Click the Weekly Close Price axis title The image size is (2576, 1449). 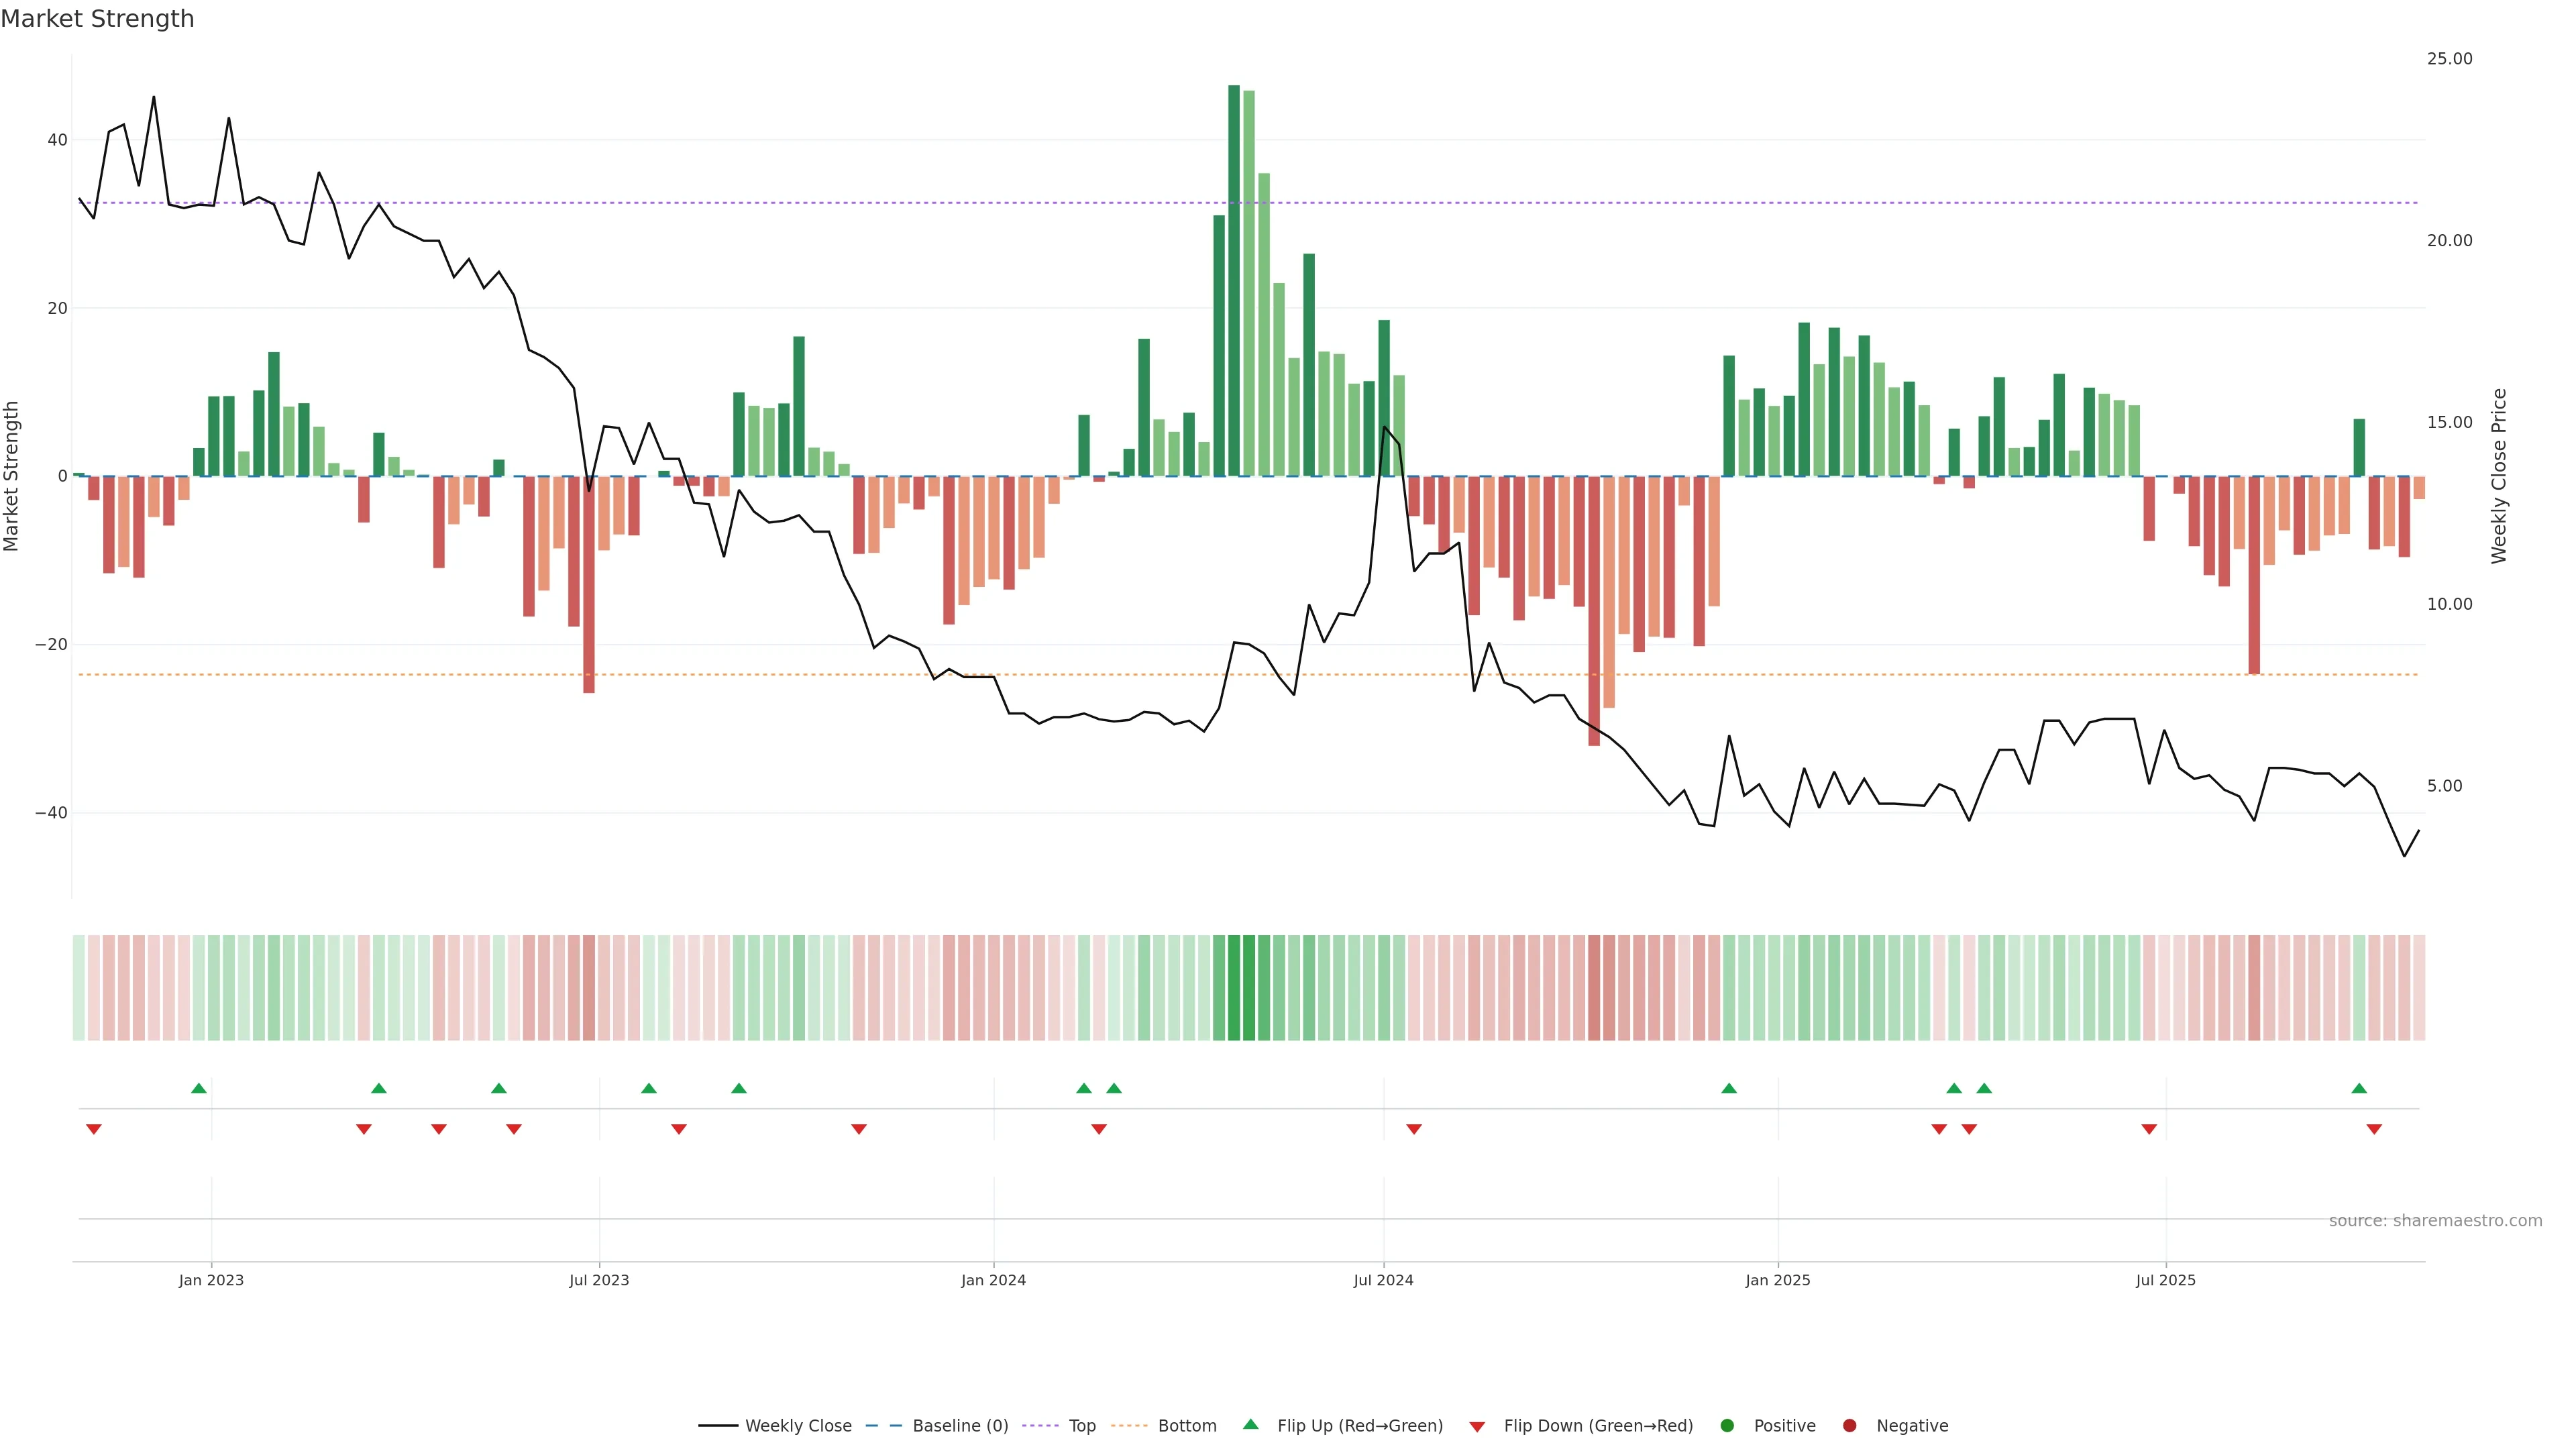2499,476
